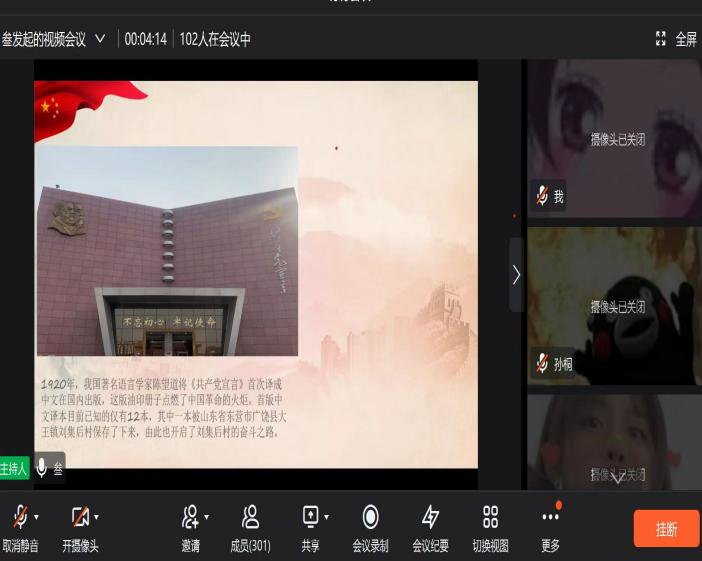Click 切换视图 to switch view layout
Image resolution: width=702 pixels, height=561 pixels.
click(490, 517)
